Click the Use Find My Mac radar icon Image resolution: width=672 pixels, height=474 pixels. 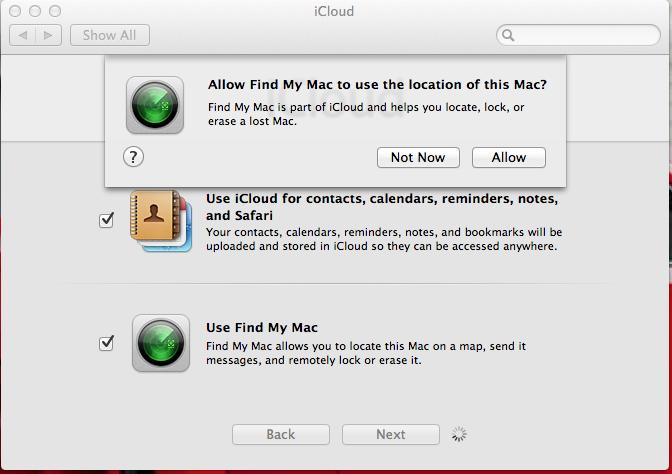coord(161,343)
